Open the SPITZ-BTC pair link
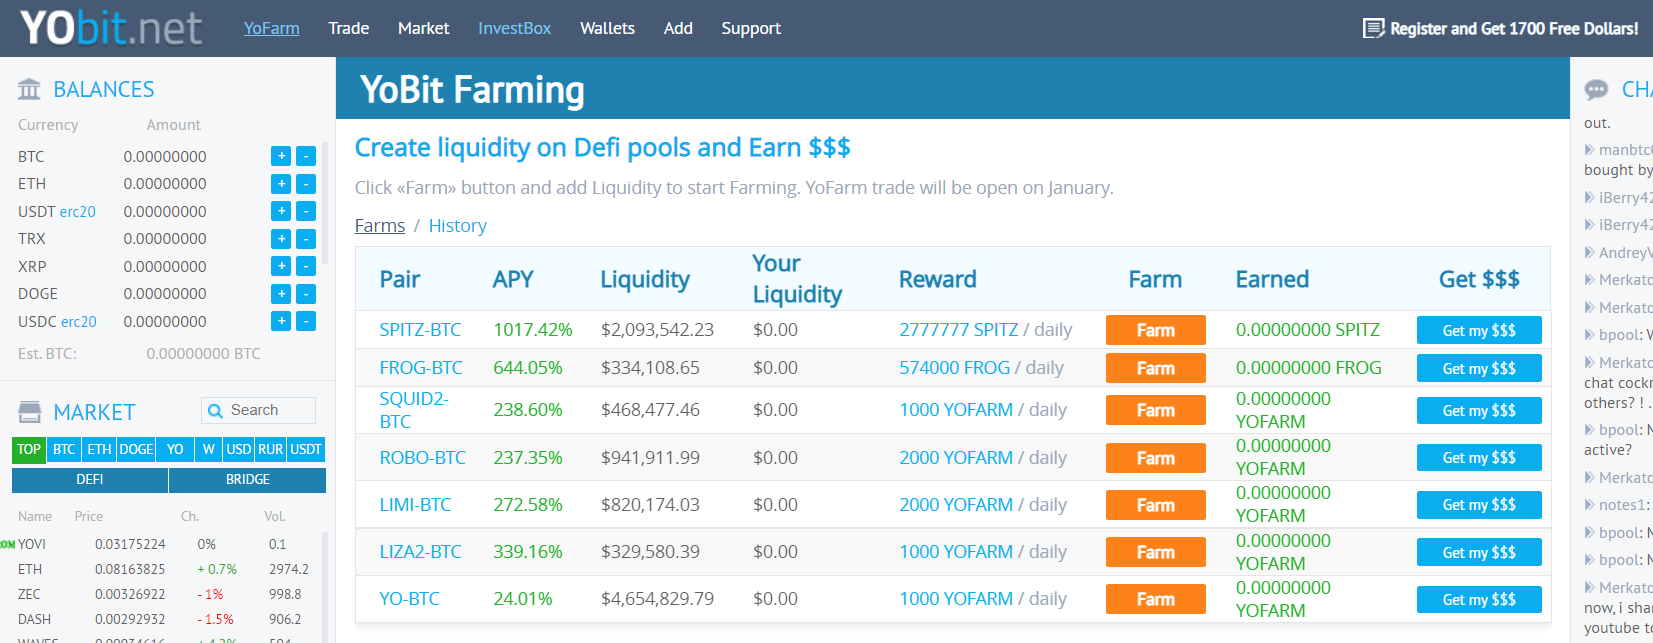The height and width of the screenshot is (643, 1653). click(420, 330)
